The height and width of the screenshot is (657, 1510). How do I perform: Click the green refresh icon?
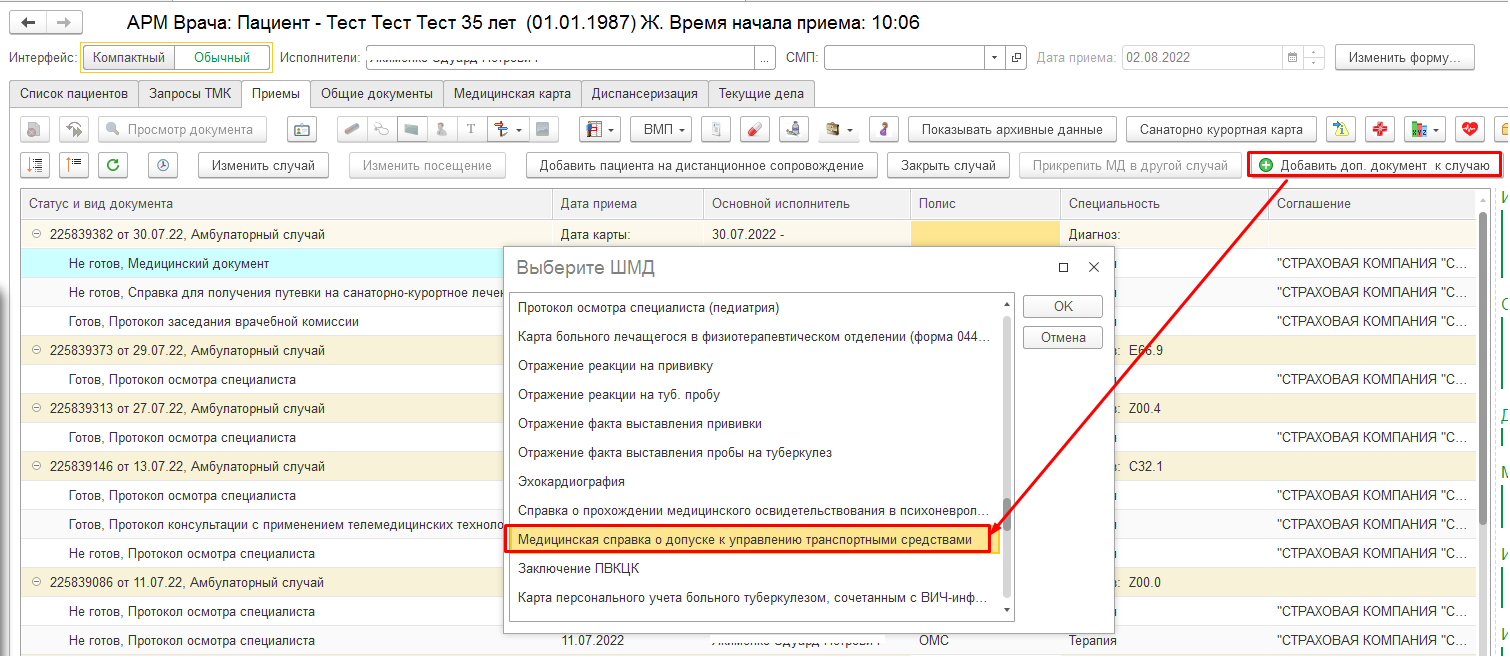(x=113, y=165)
